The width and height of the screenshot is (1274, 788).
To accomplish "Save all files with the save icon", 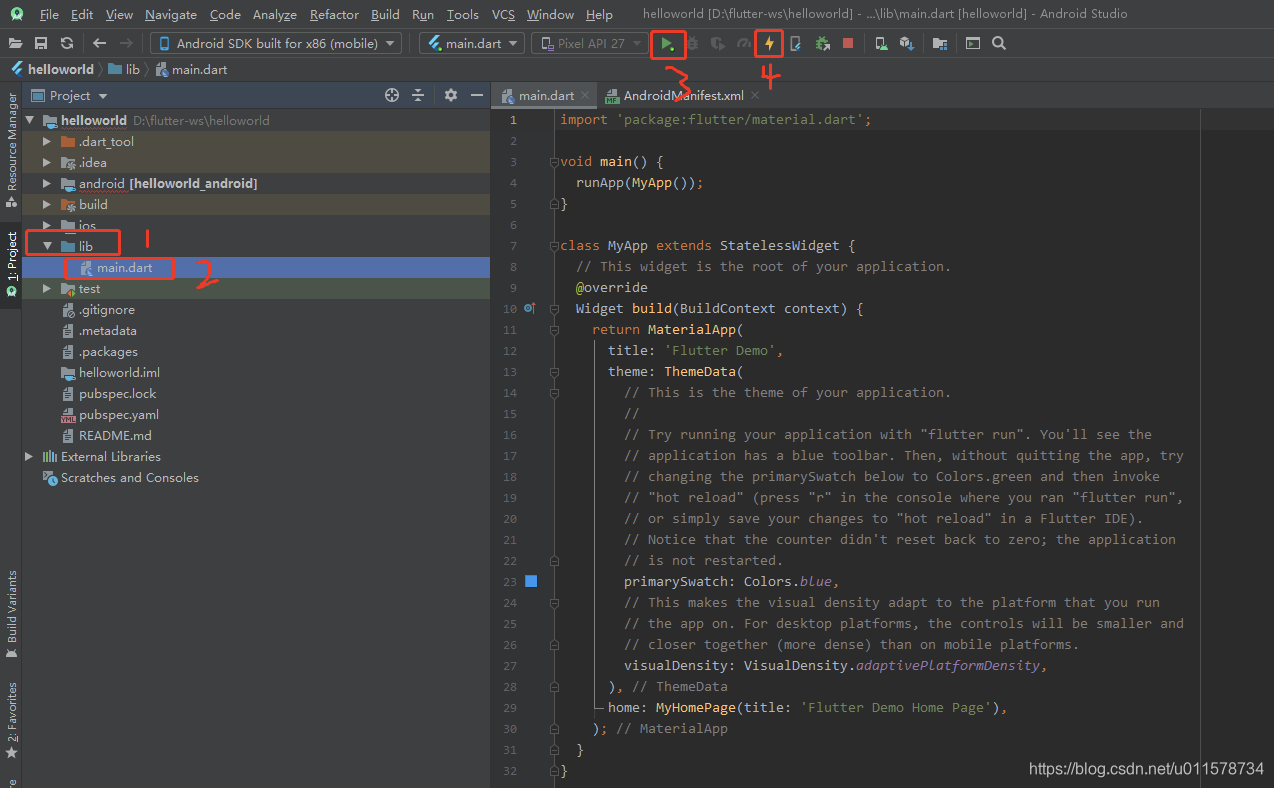I will point(41,43).
